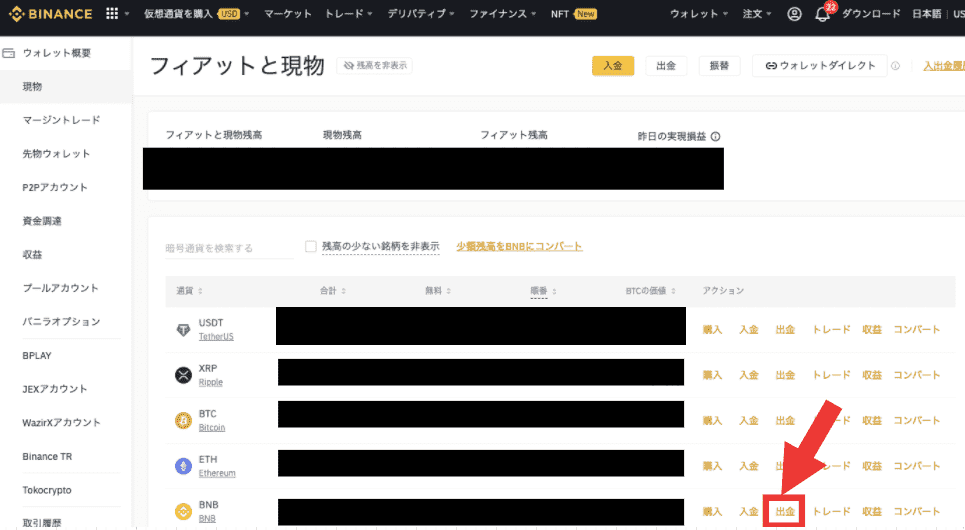The image size is (965, 530).
Task: Click 入金 in the BTC row
Action: coord(748,420)
